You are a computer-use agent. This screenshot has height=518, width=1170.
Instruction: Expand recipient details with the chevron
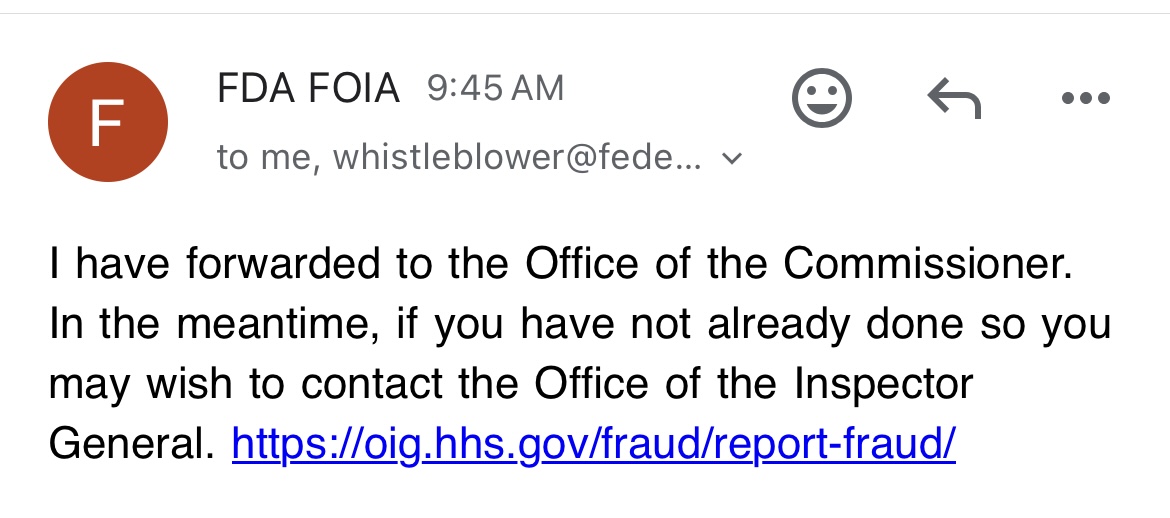pos(733,158)
